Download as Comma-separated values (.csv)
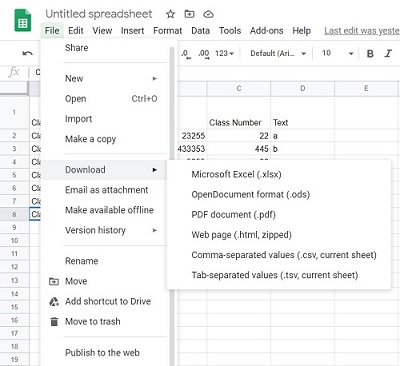This screenshot has height=366, width=400. coord(284,255)
